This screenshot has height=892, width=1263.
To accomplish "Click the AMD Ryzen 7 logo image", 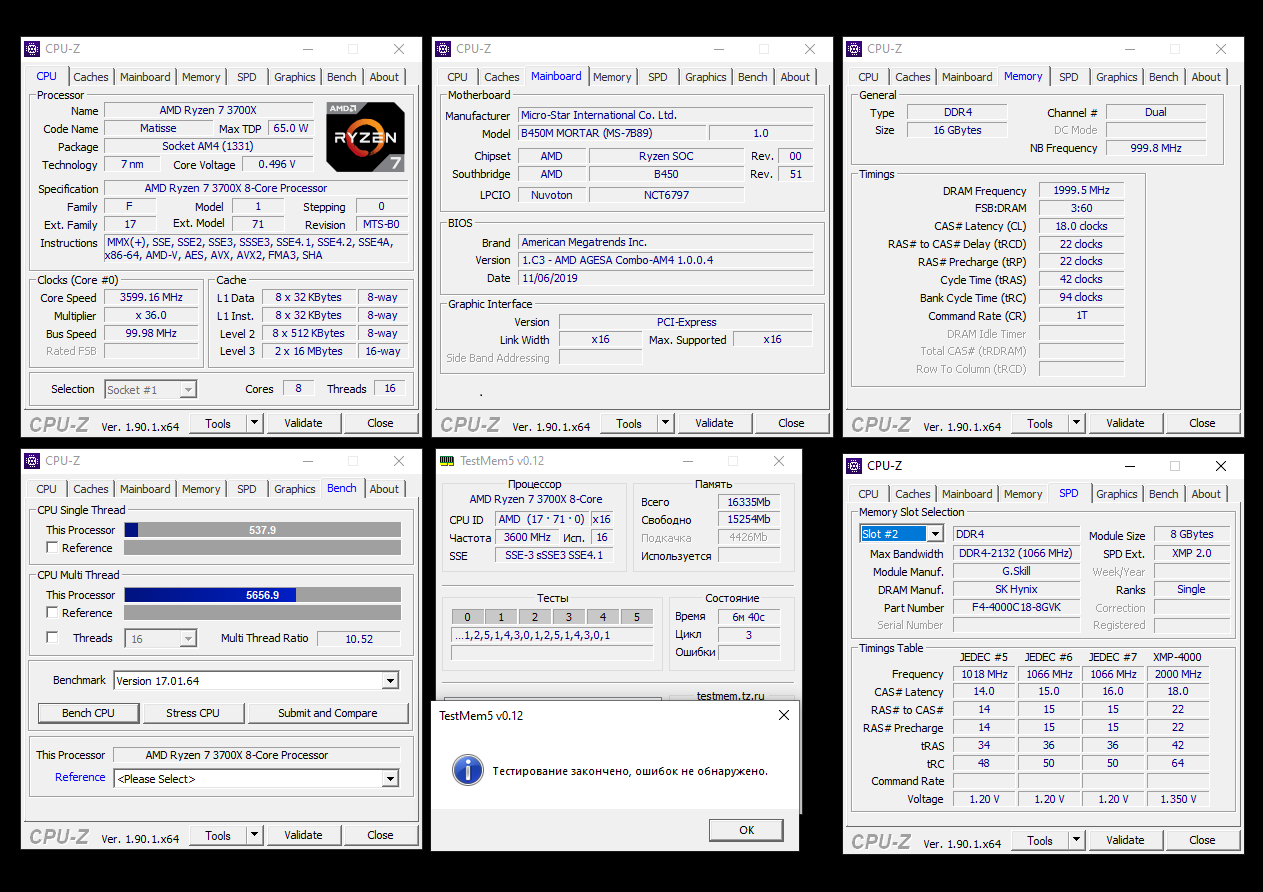I will tap(366, 137).
